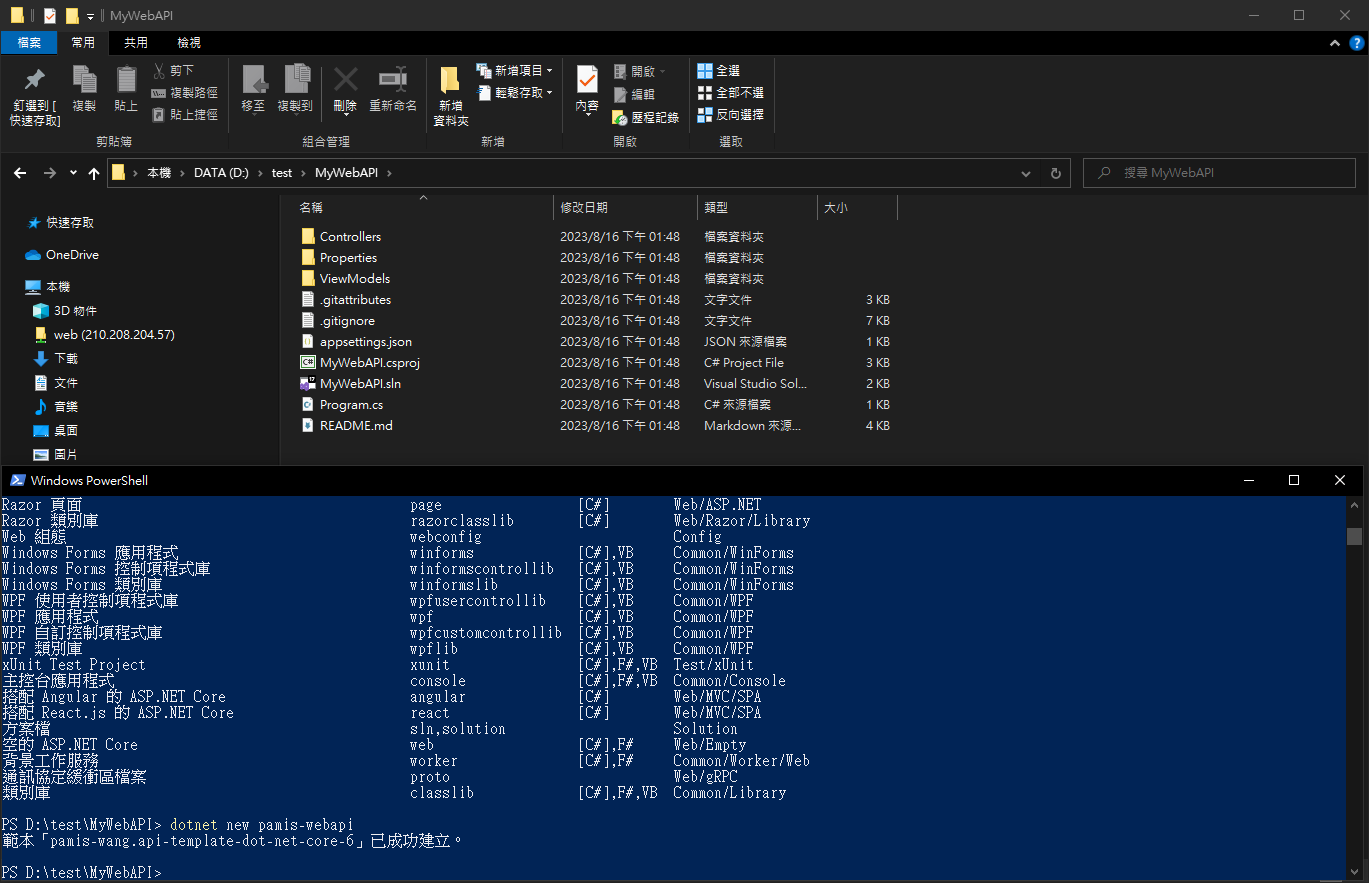Click the chevron after MyWebAPI in path
The height and width of the screenshot is (883, 1369).
point(389,173)
